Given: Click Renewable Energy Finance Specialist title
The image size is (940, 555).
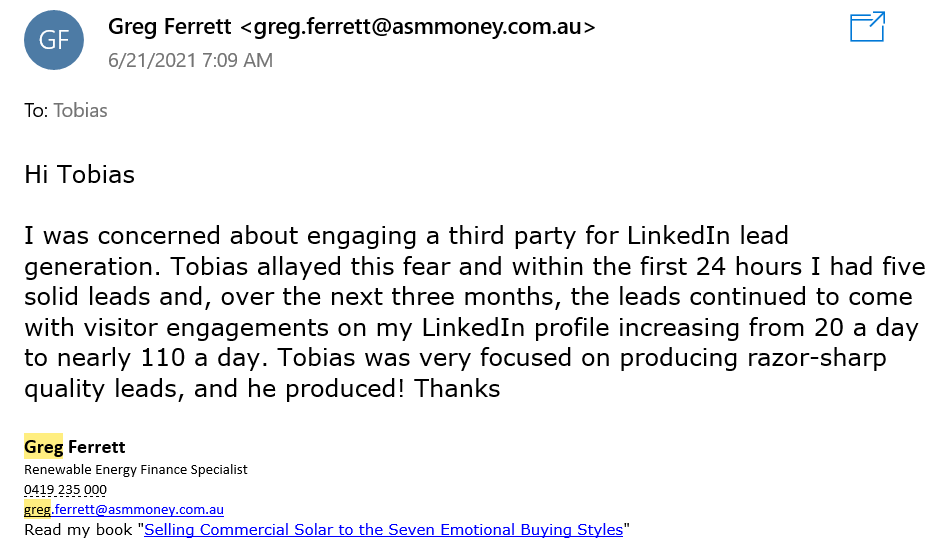Looking at the screenshot, I should [135, 469].
